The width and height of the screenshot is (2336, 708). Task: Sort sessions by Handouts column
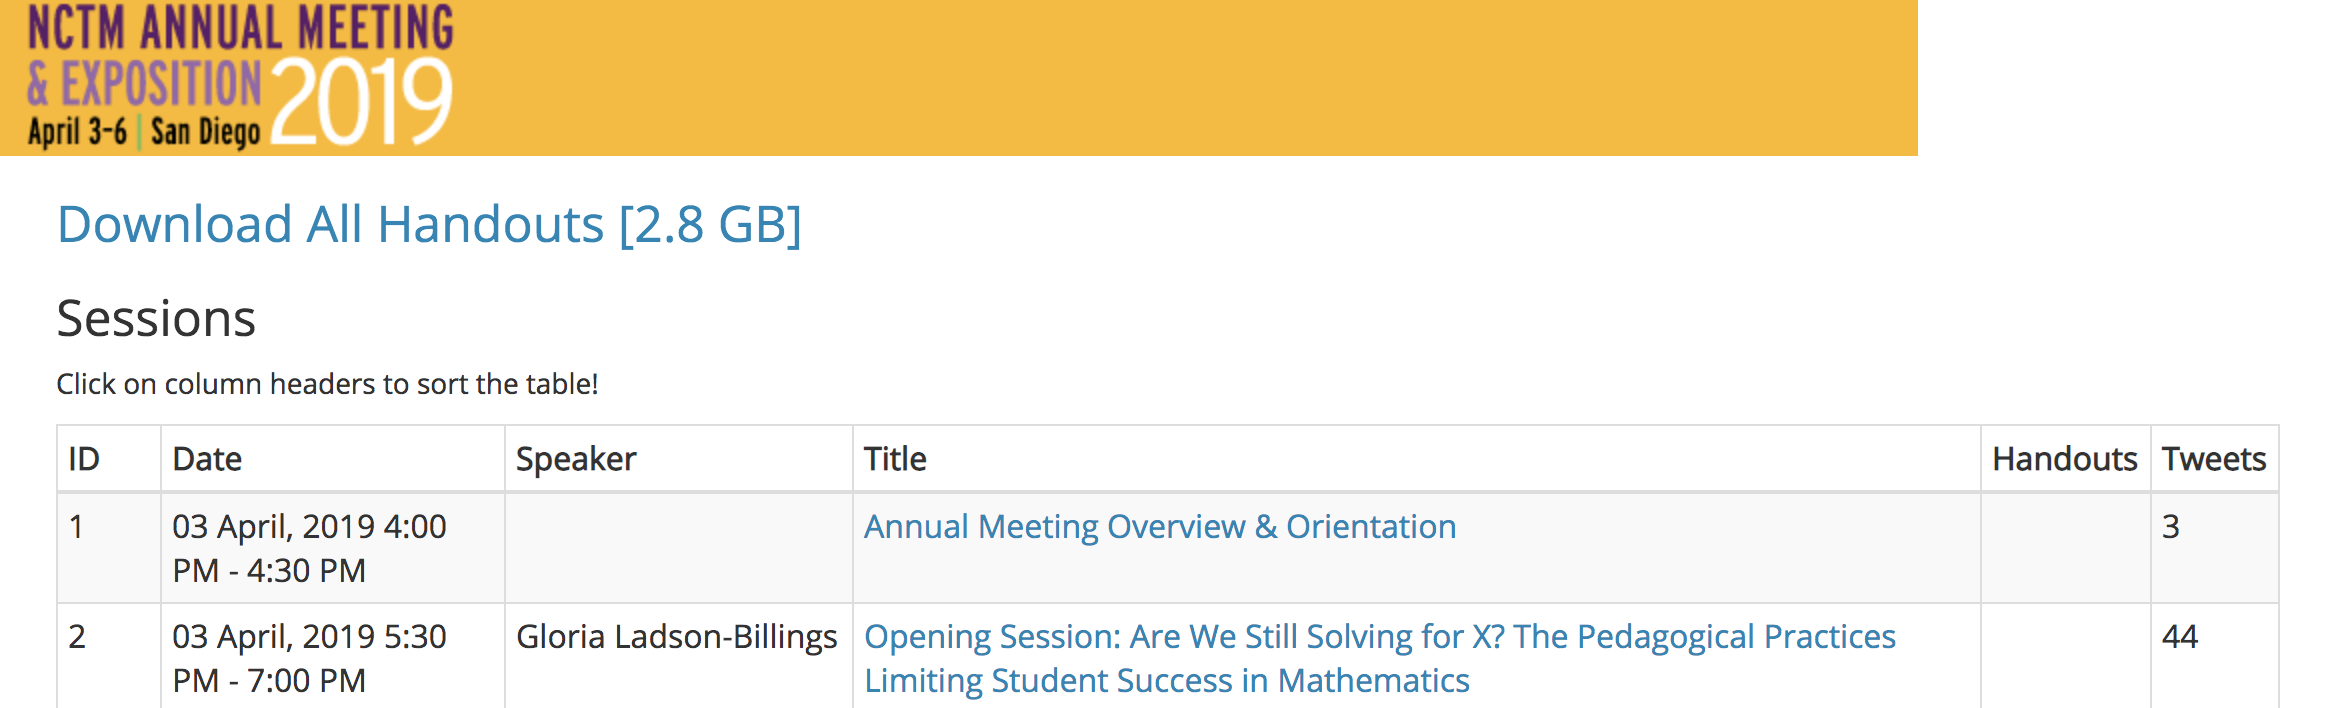[x=2064, y=459]
